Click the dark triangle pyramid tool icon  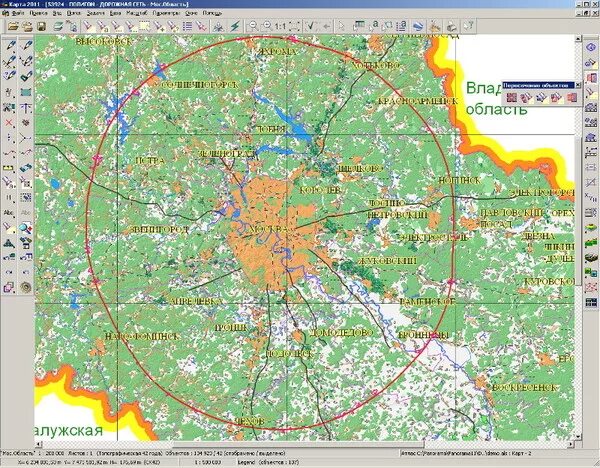pyautogui.click(x=9, y=243)
